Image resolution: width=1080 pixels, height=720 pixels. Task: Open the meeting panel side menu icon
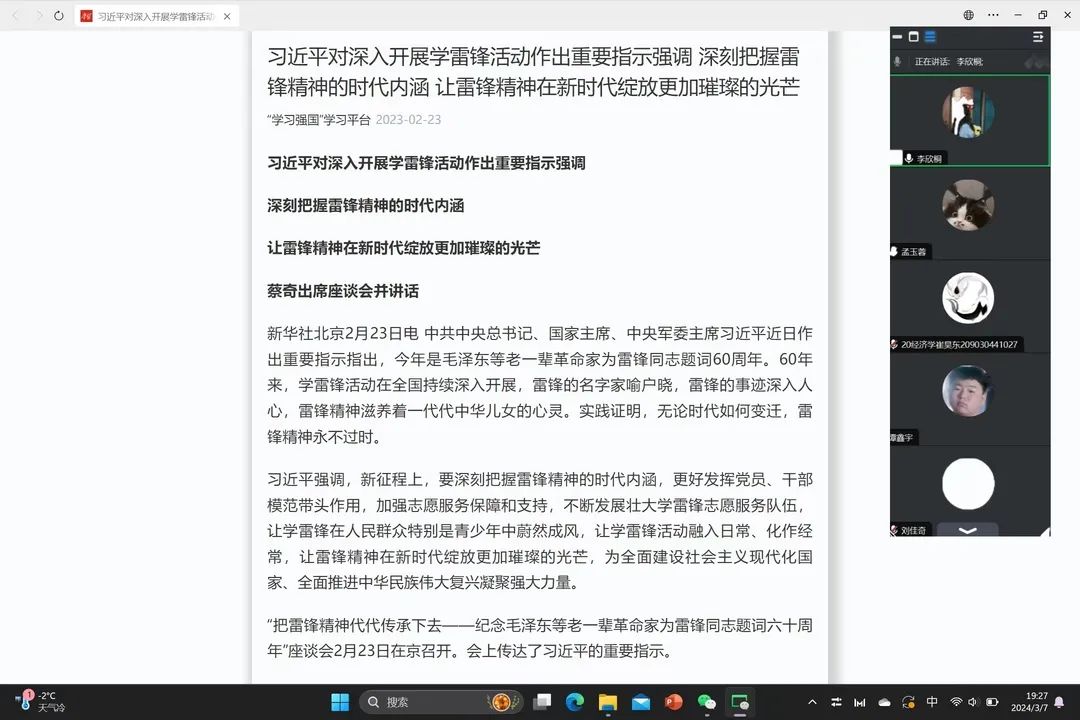coord(1038,37)
